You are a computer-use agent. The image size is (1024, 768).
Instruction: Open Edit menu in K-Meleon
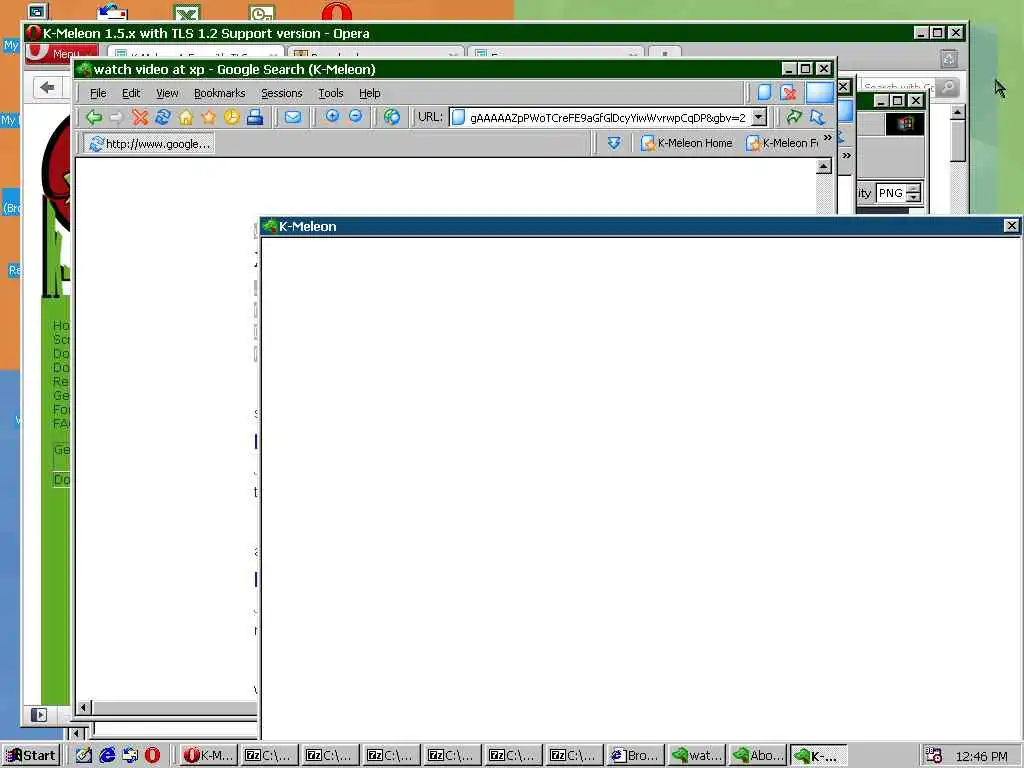(x=131, y=93)
